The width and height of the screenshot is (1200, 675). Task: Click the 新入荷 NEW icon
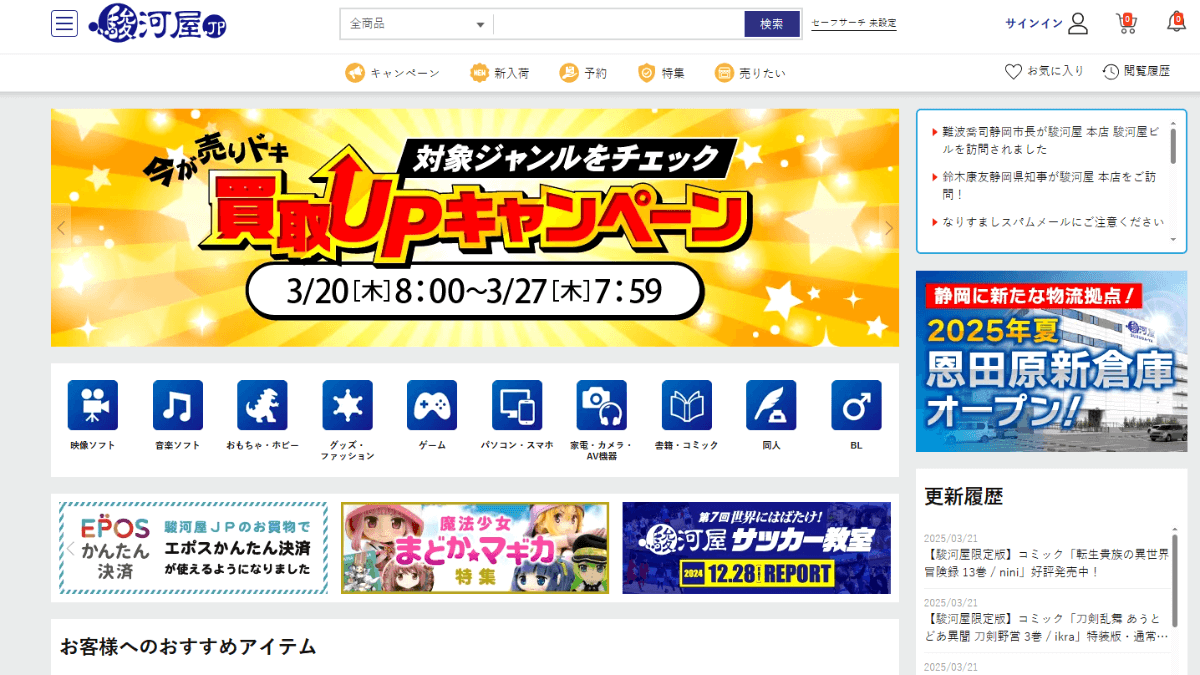(x=480, y=73)
